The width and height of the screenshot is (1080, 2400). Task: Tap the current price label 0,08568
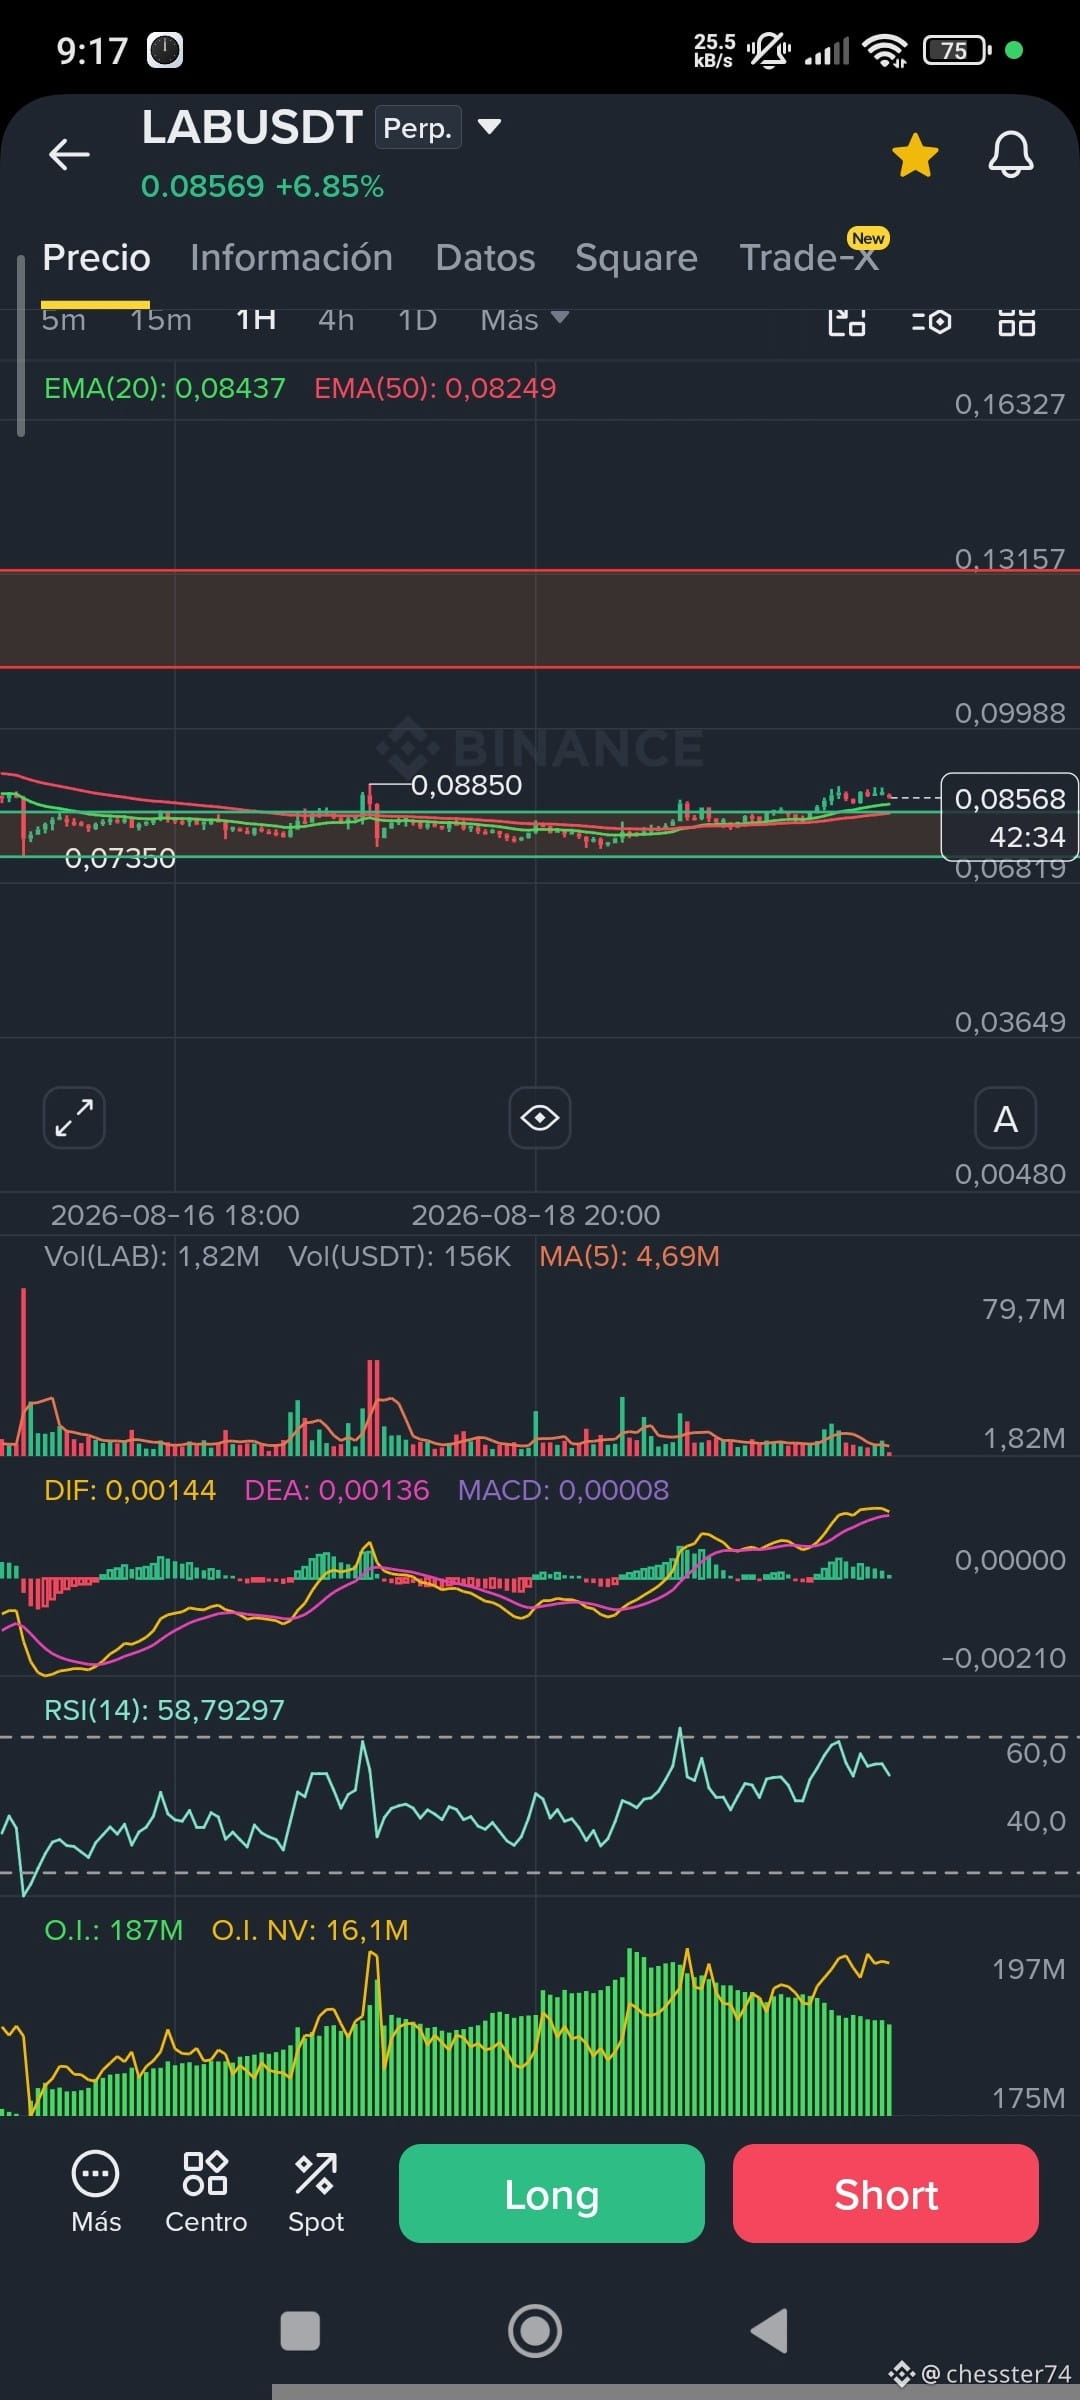[1009, 799]
